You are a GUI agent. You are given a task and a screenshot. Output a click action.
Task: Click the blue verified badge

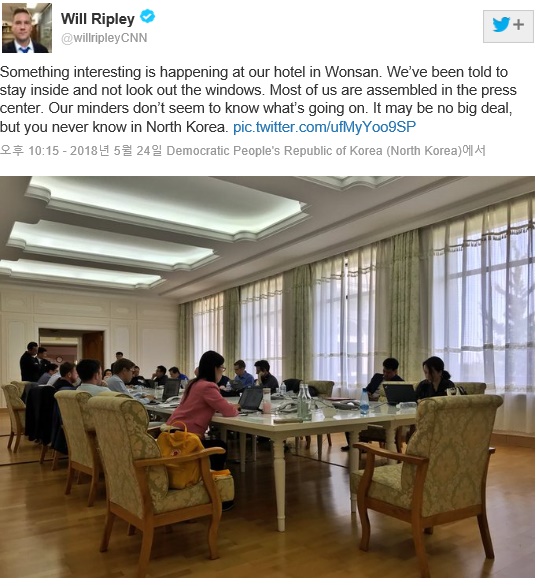[147, 16]
